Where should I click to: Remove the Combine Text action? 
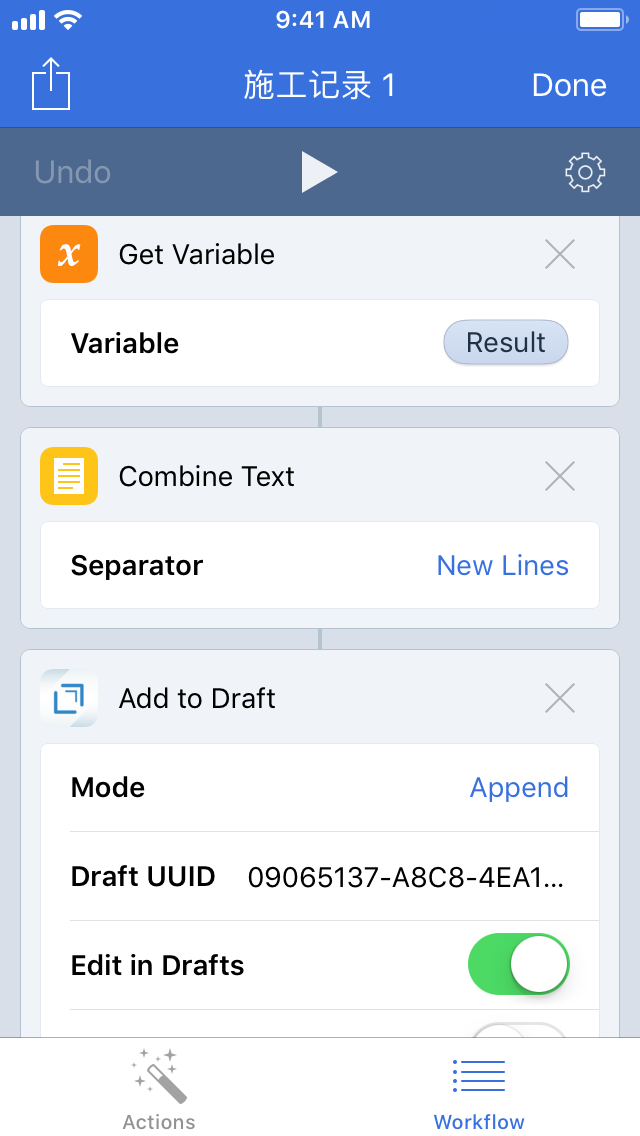point(560,477)
